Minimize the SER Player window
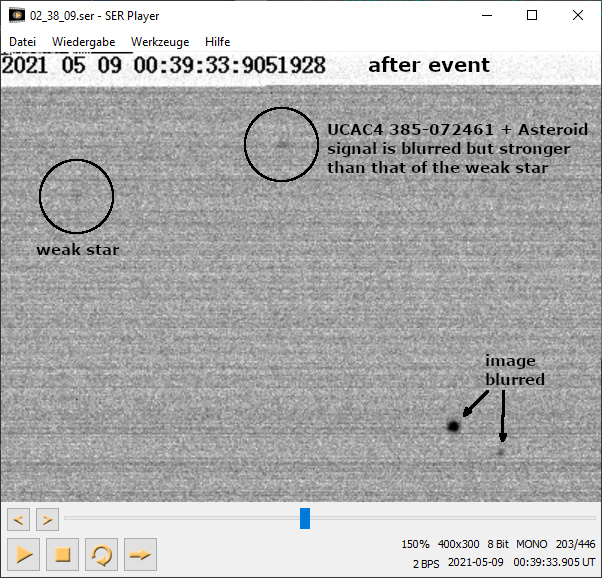Image resolution: width=602 pixels, height=578 pixels. coord(486,16)
